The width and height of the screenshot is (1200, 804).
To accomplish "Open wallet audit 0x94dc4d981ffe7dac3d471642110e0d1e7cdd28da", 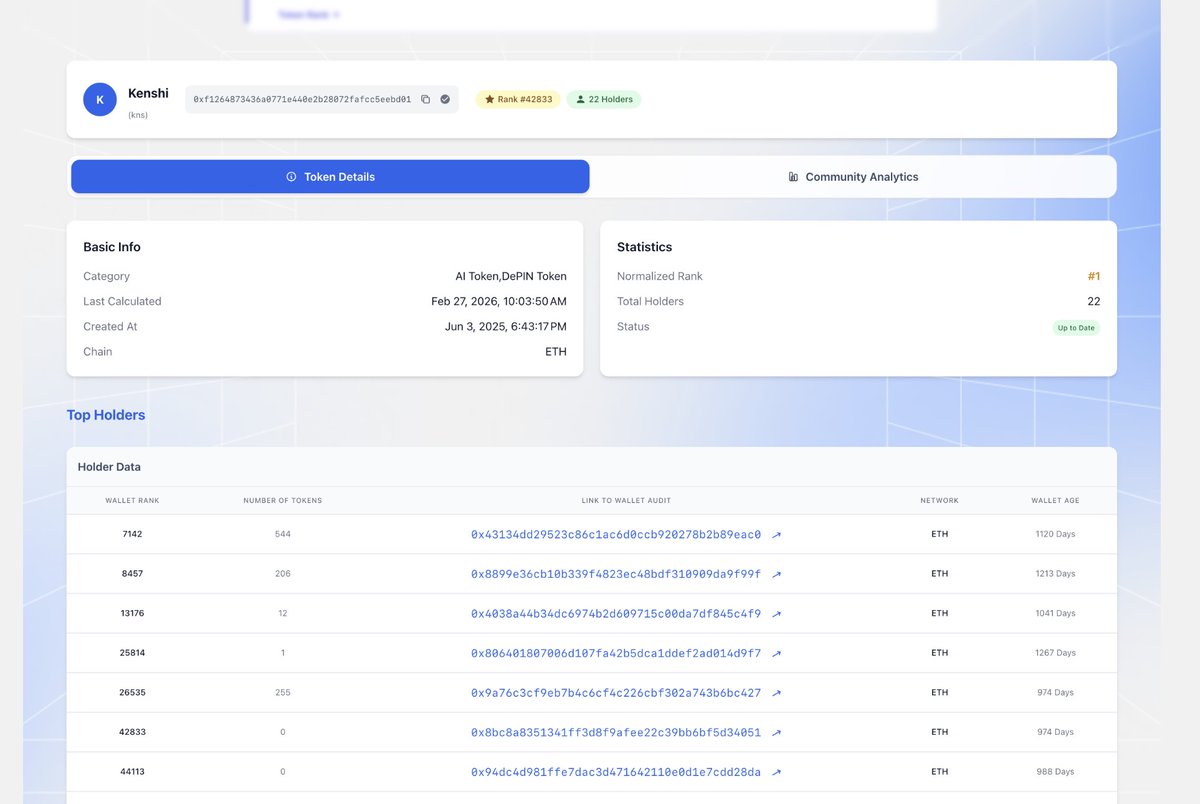I will (x=616, y=772).
